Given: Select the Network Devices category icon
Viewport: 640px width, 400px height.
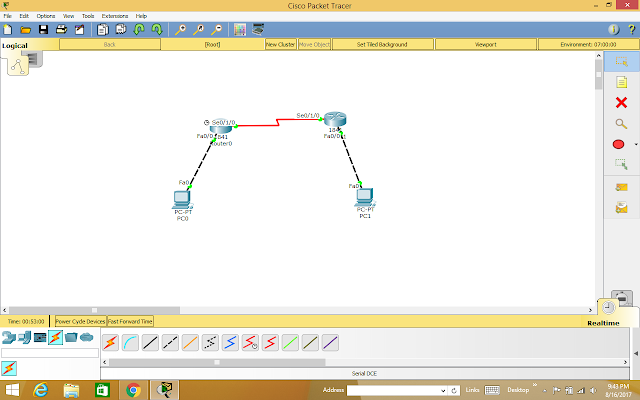Looking at the screenshot, I should [8, 338].
